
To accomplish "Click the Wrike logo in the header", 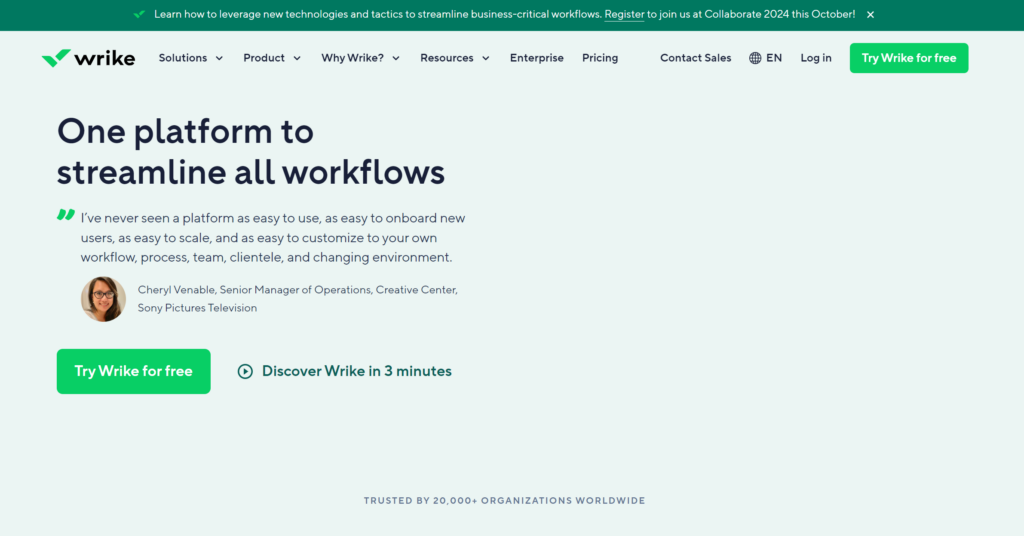I will pos(88,58).
